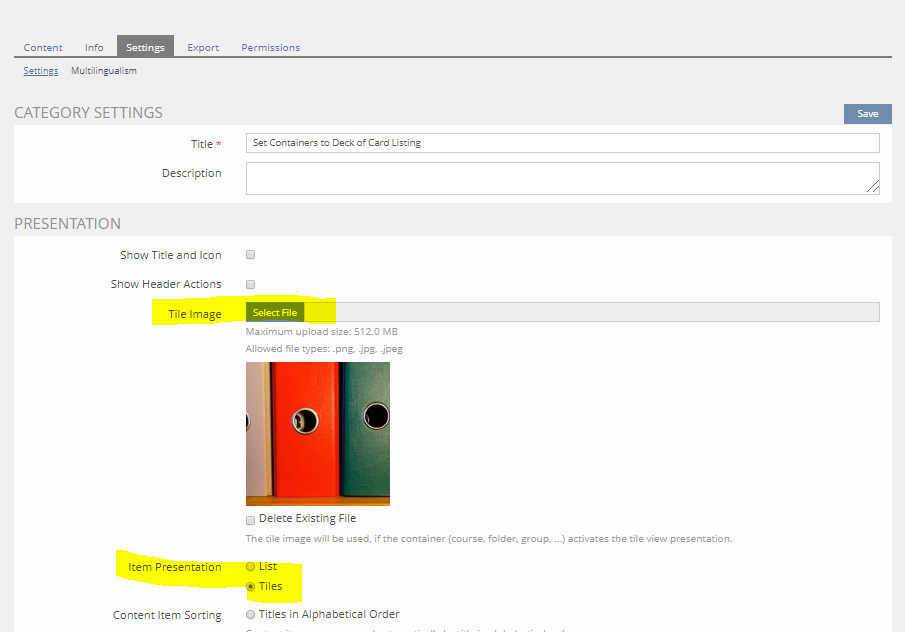Choose List for Item Presentation
Viewport: 905px width, 632px height.
[x=251, y=567]
